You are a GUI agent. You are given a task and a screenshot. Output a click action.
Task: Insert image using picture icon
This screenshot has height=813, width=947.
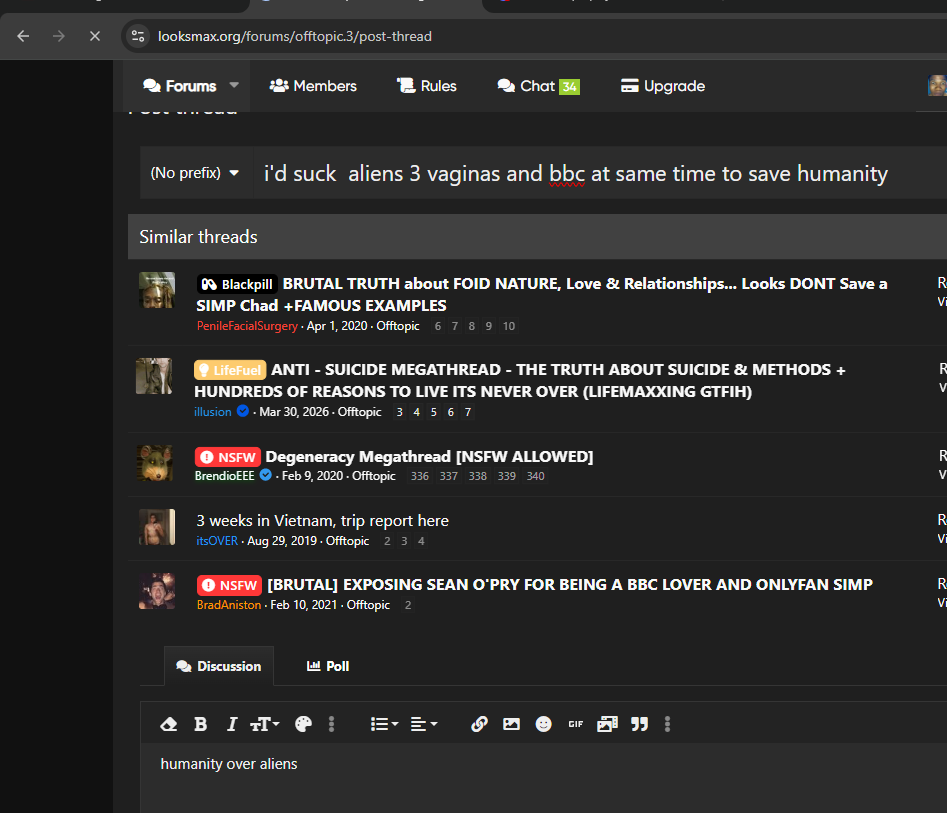[x=511, y=724]
